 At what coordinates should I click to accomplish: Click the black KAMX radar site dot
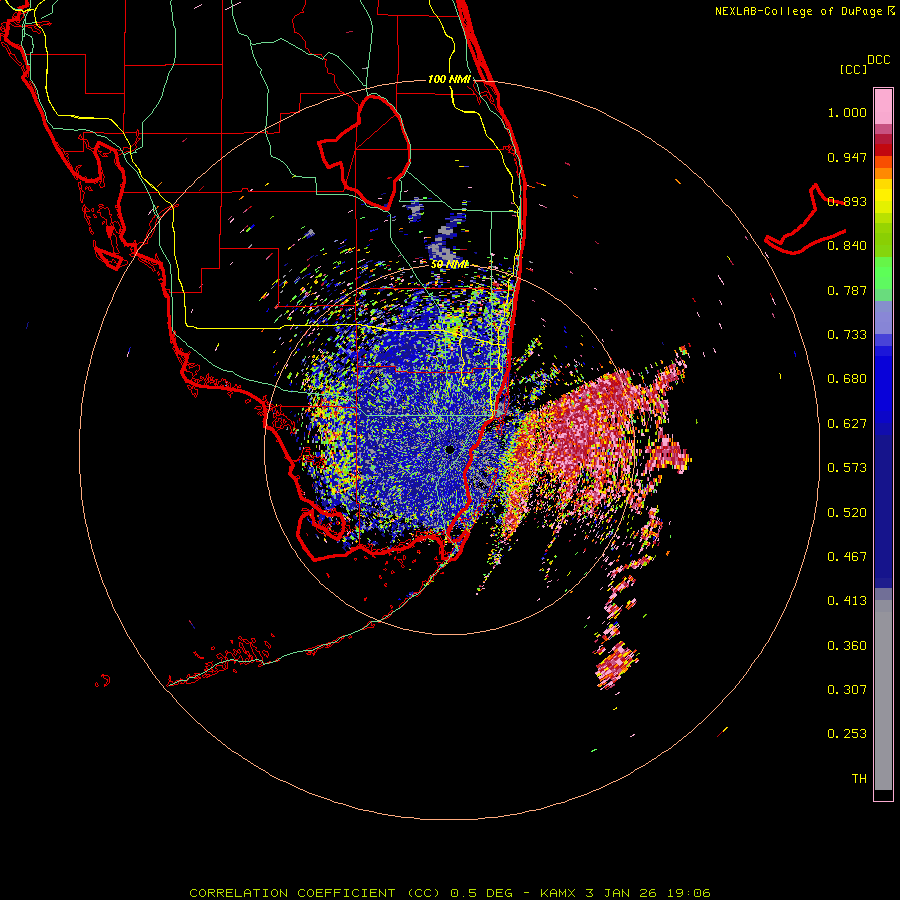pos(449,449)
